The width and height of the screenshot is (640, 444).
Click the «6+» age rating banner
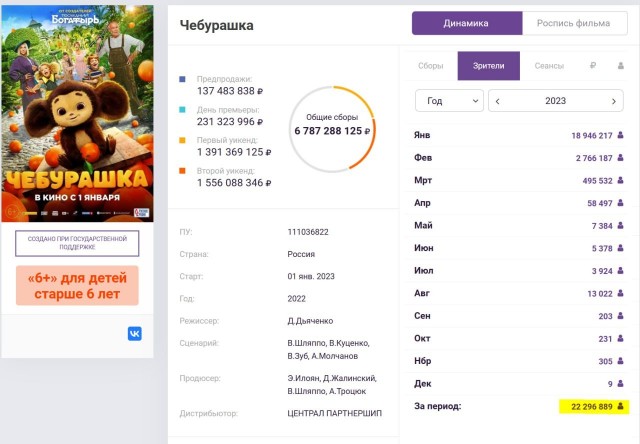[77, 286]
